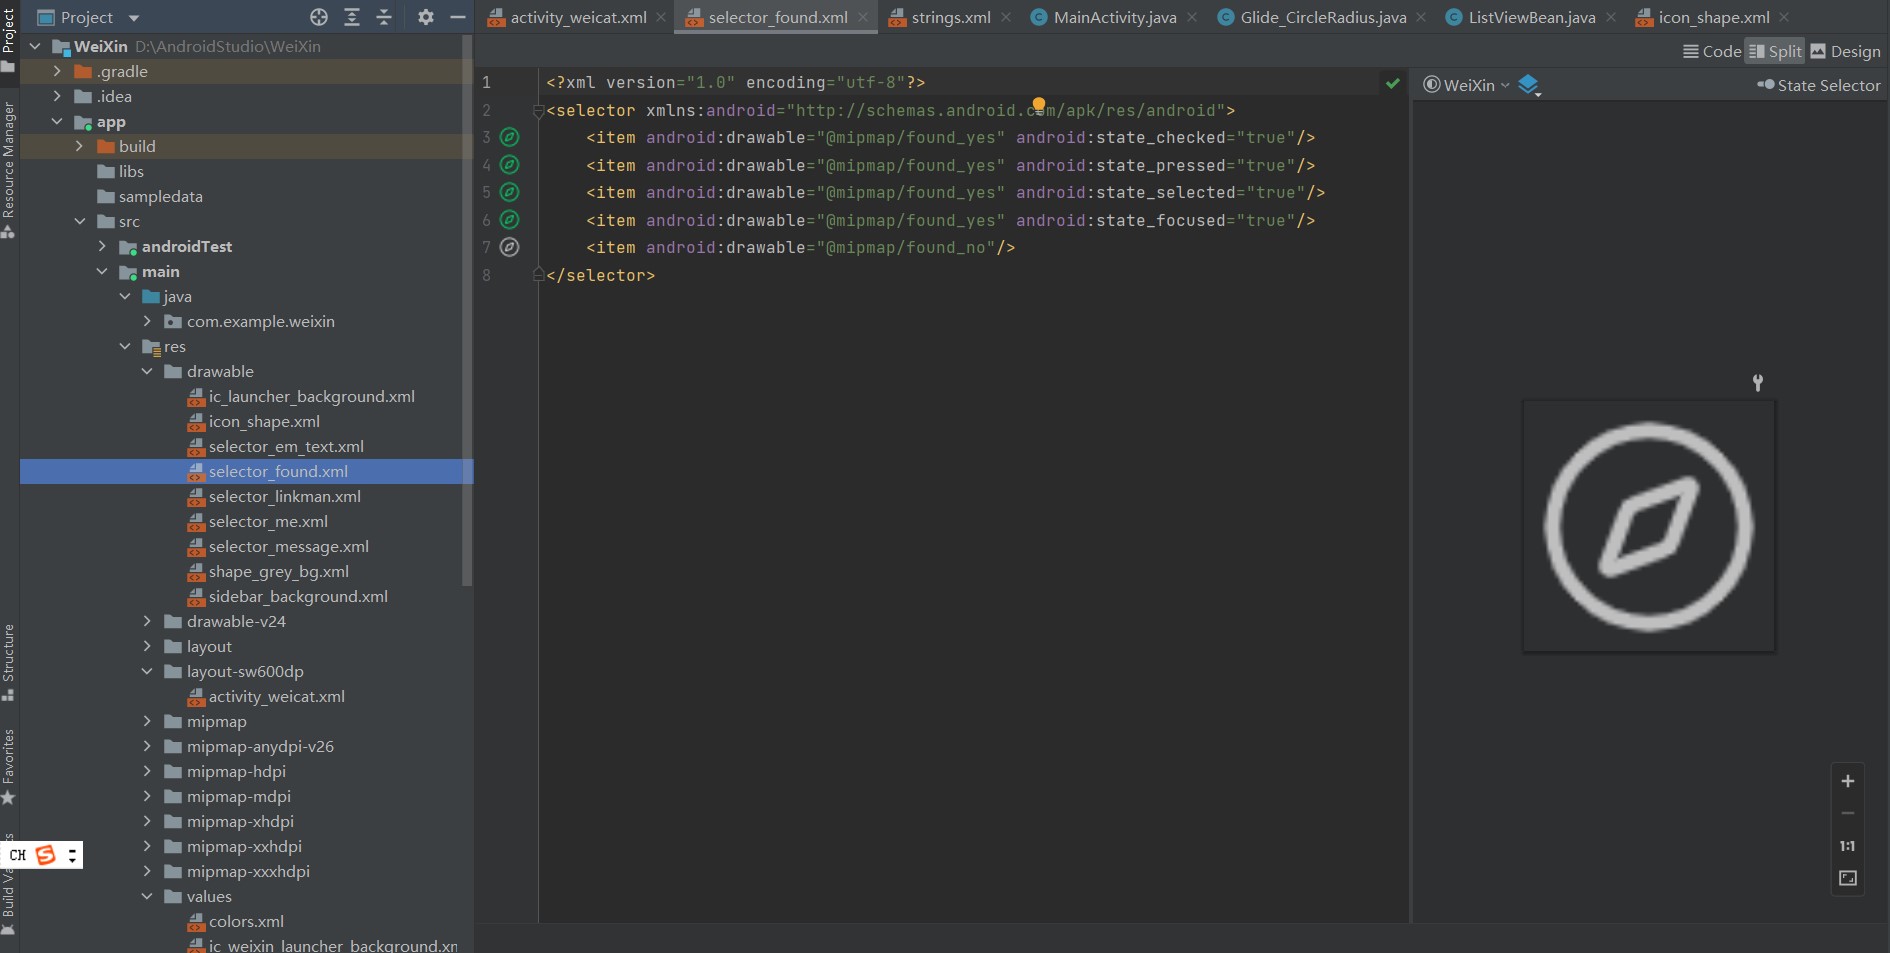Hide the Project panel with minus icon
Image resolution: width=1890 pixels, height=953 pixels.
pos(458,17)
